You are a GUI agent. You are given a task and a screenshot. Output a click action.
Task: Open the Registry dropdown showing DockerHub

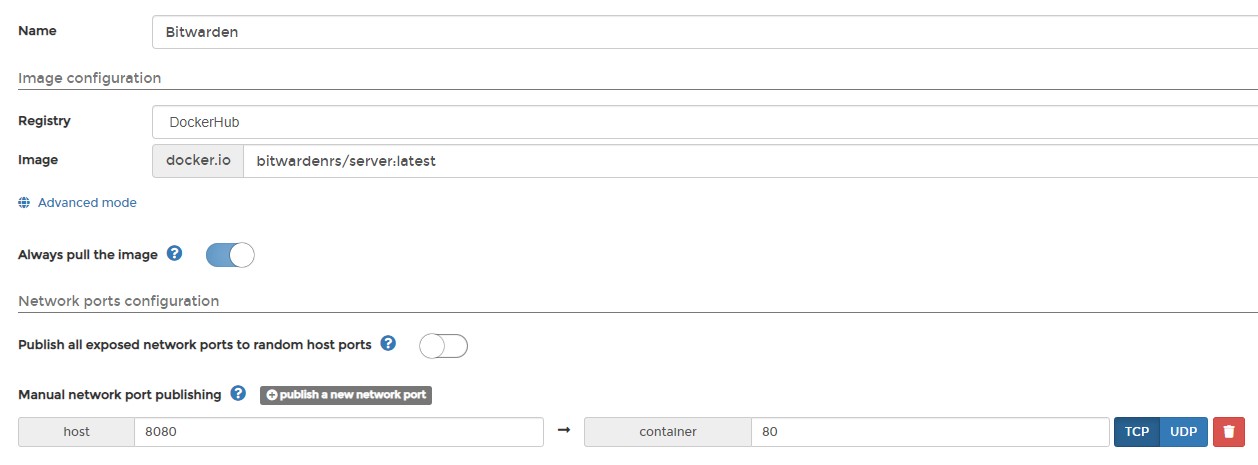(705, 122)
